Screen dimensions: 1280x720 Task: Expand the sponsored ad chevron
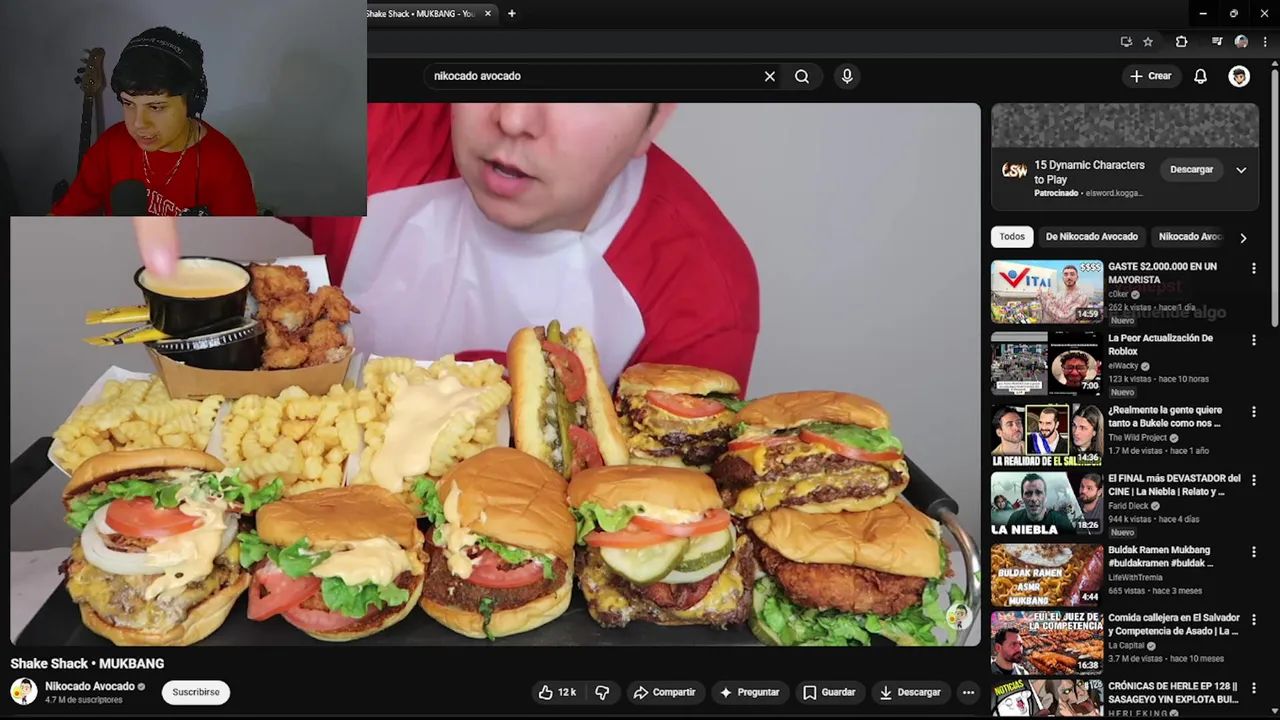pyautogui.click(x=1241, y=170)
